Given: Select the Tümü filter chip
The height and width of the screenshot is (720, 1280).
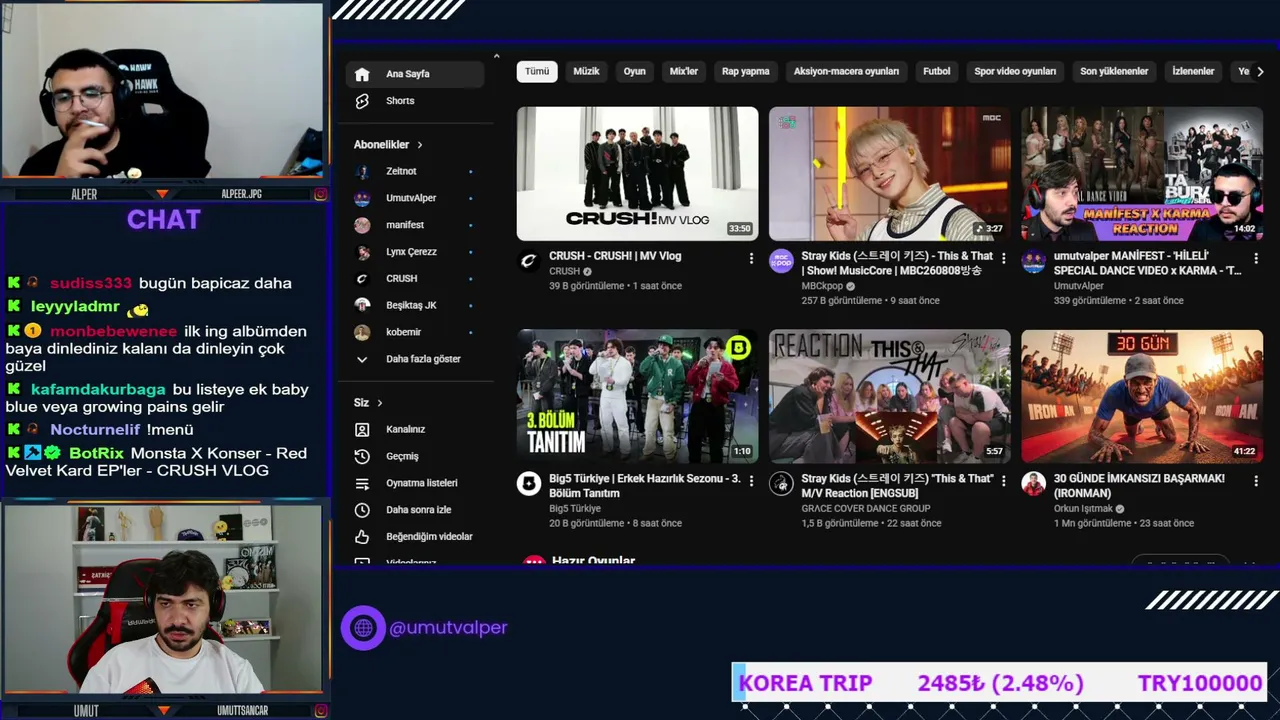Looking at the screenshot, I should tap(537, 72).
